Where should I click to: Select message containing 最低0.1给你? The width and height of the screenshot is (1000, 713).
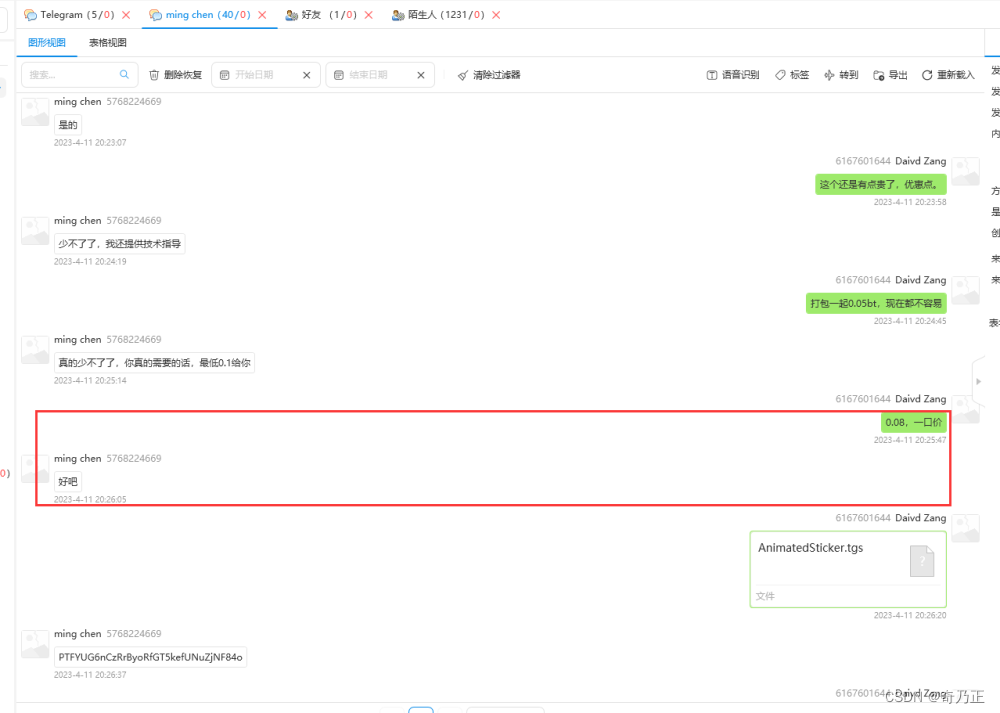154,362
